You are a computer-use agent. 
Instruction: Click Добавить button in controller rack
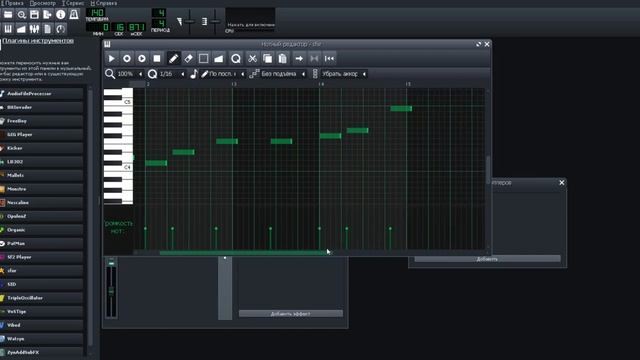tap(487, 259)
